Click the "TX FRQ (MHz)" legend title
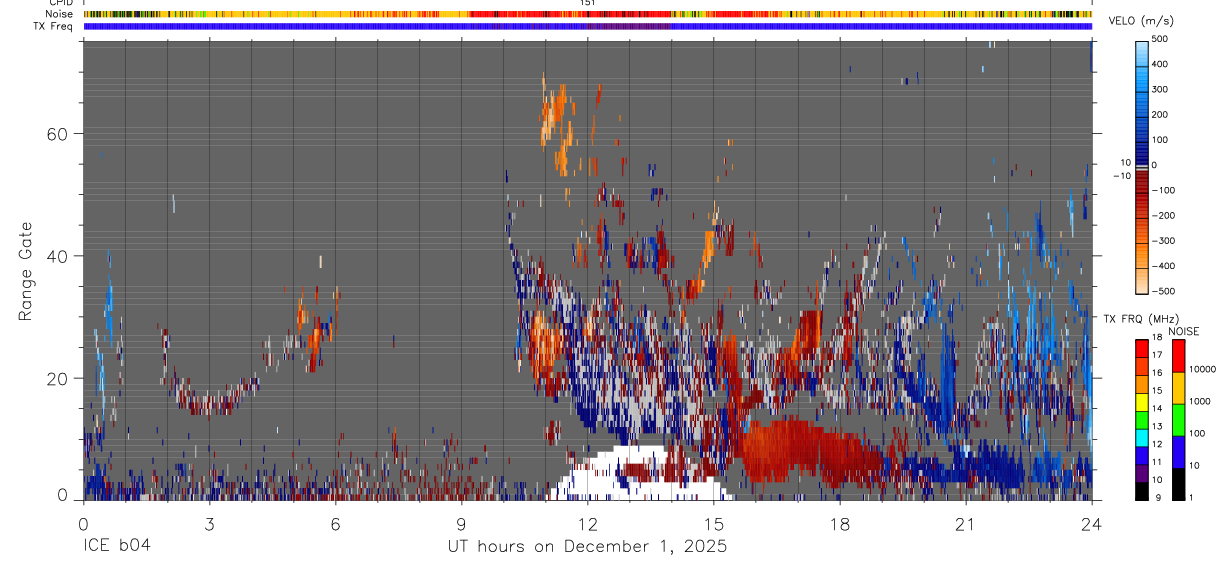 tap(1141, 318)
